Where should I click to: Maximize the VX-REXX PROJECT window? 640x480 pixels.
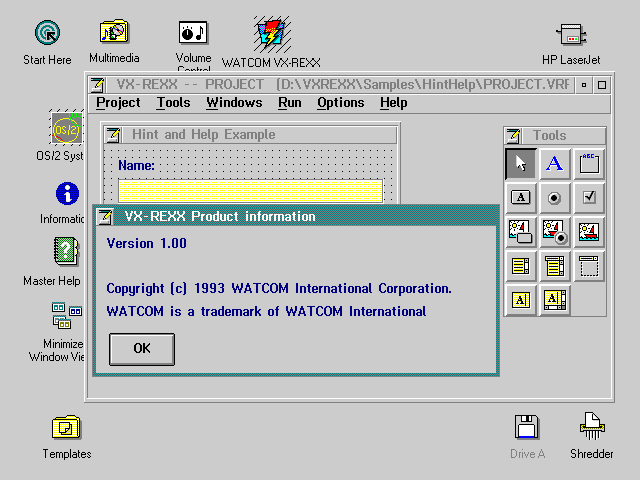coord(602,85)
